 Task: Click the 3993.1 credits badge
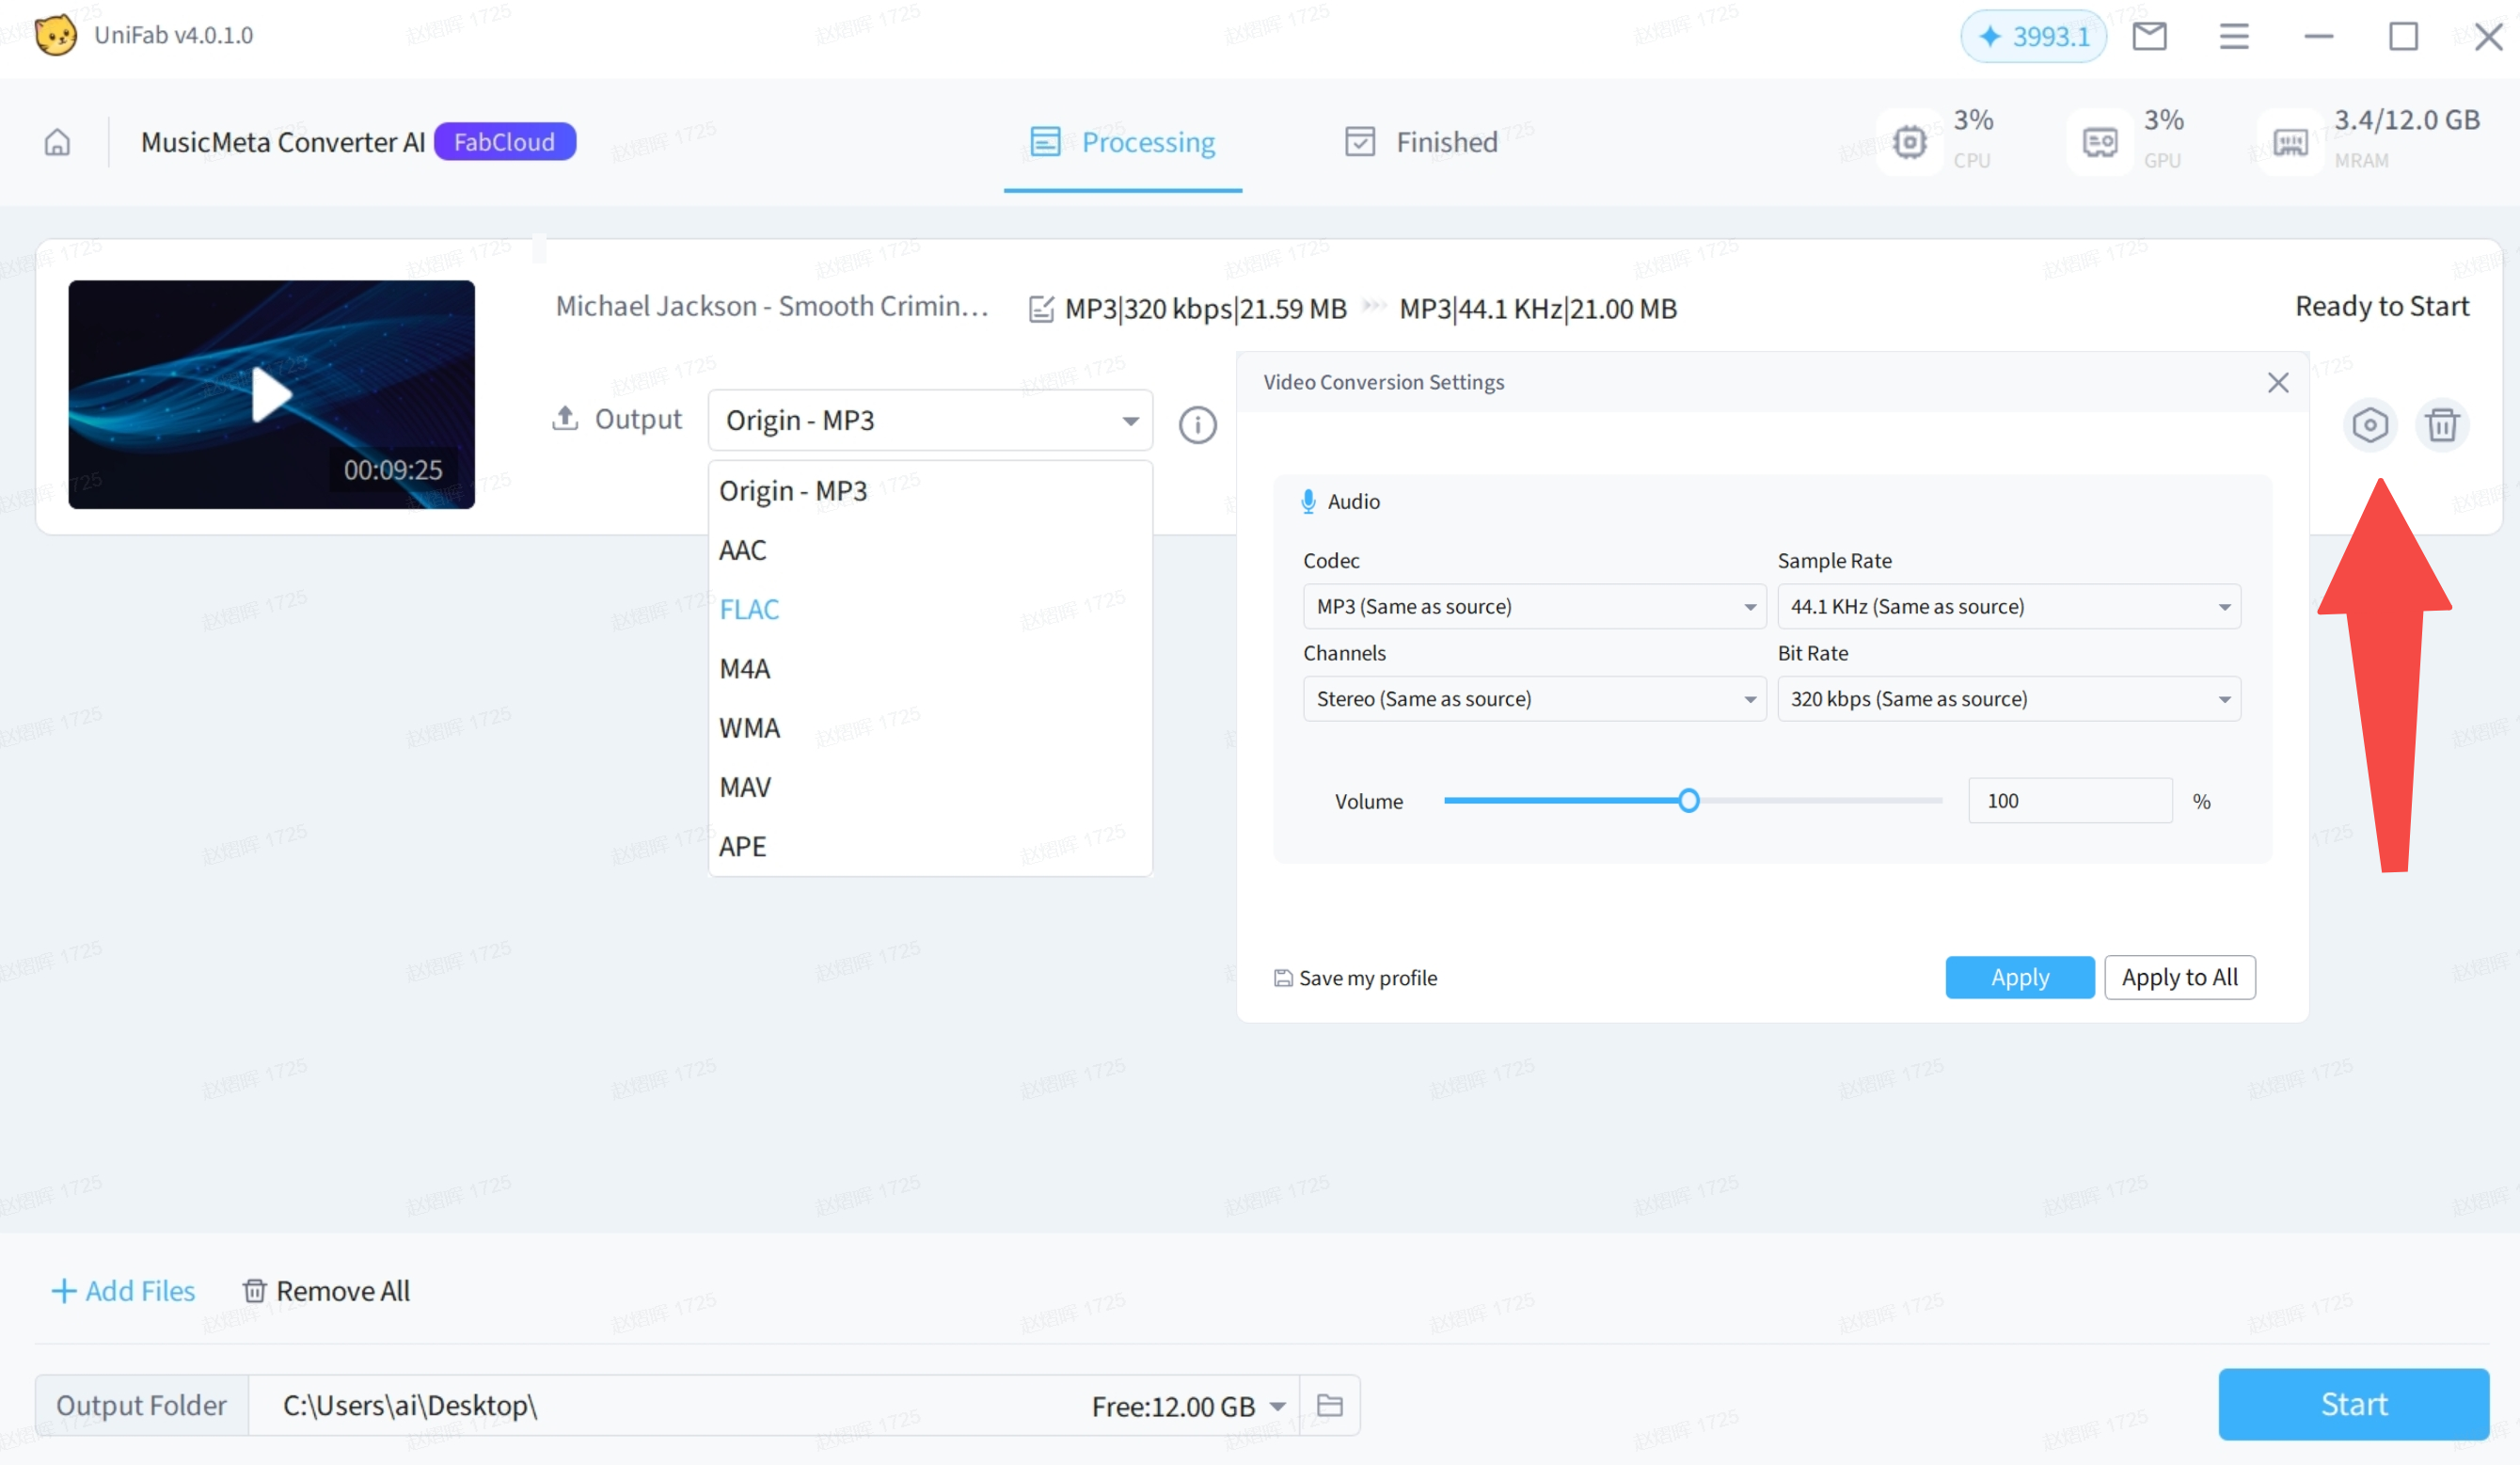[x=2033, y=37]
